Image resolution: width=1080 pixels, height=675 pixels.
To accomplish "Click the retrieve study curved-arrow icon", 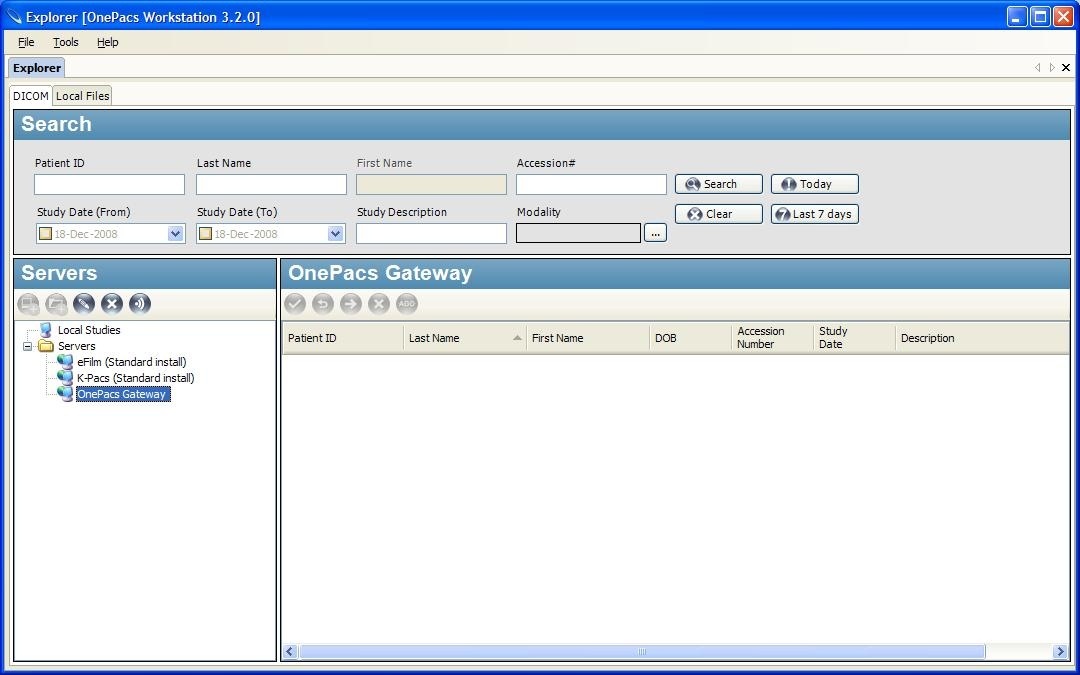I will tap(323, 304).
